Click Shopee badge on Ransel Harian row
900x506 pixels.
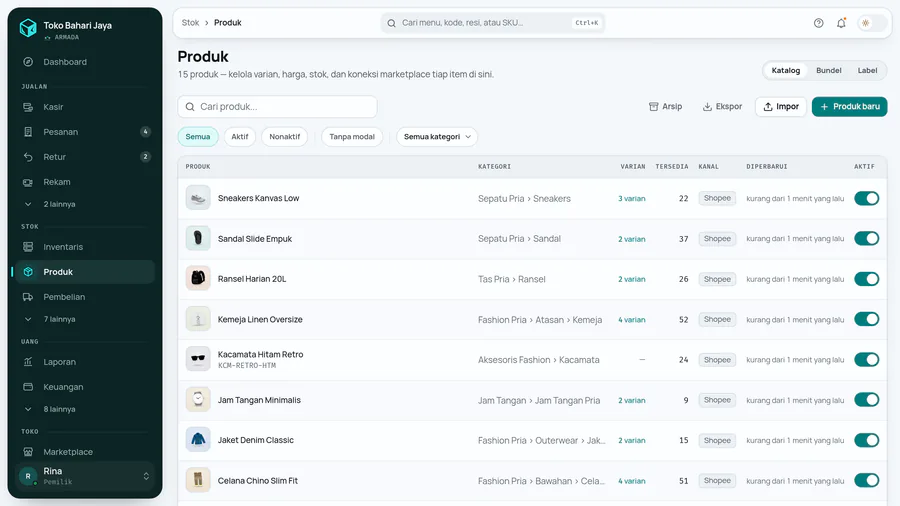[717, 279]
